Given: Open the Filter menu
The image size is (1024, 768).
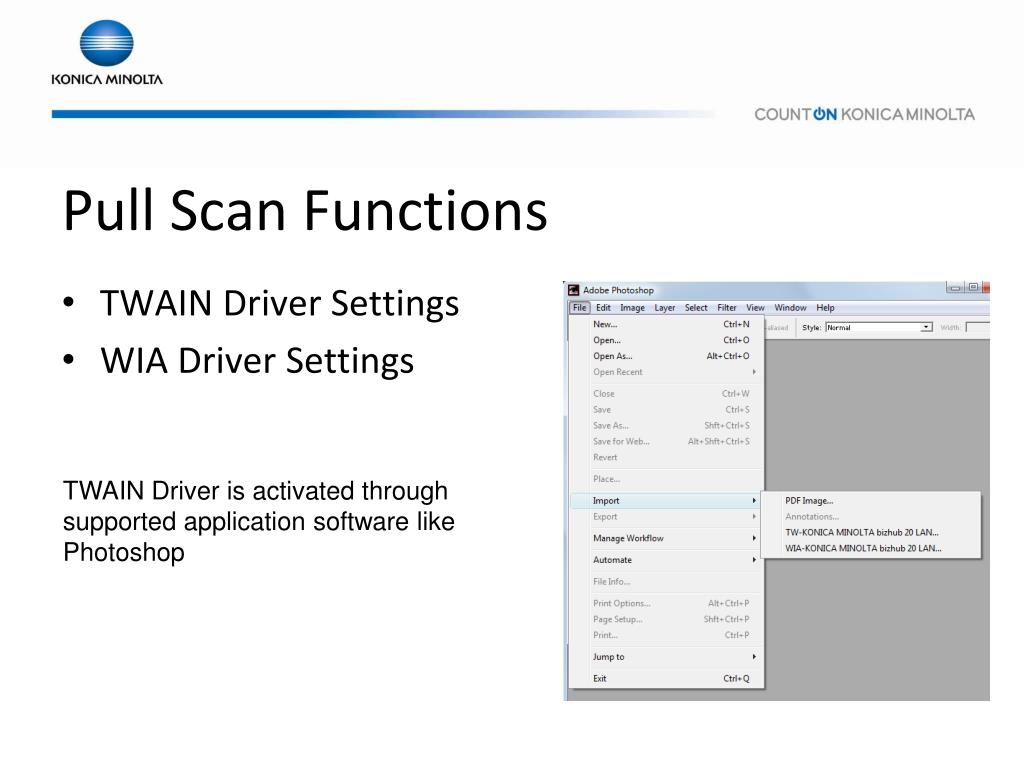Looking at the screenshot, I should click(x=727, y=308).
